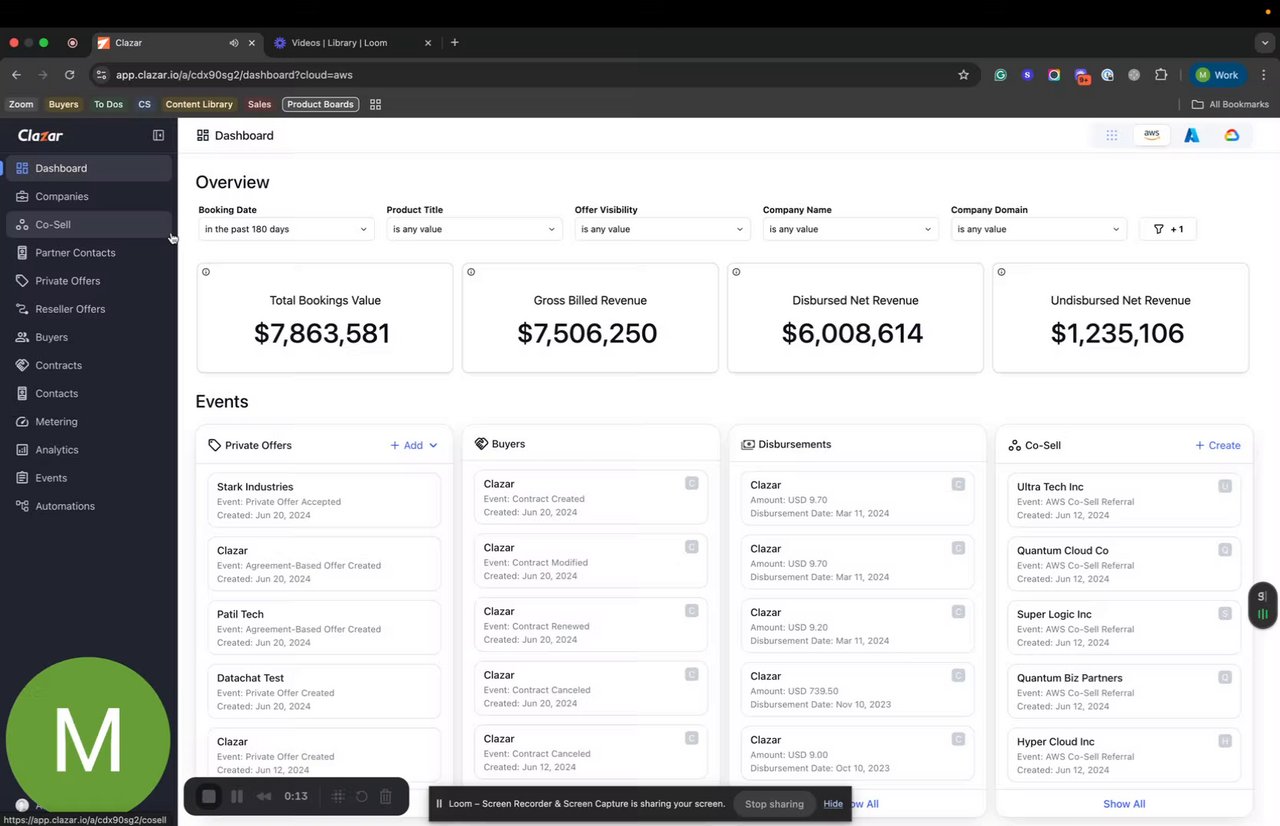This screenshot has width=1280, height=826.
Task: Open the Quantum Cloud Co co-sell event
Action: click(x=1124, y=564)
